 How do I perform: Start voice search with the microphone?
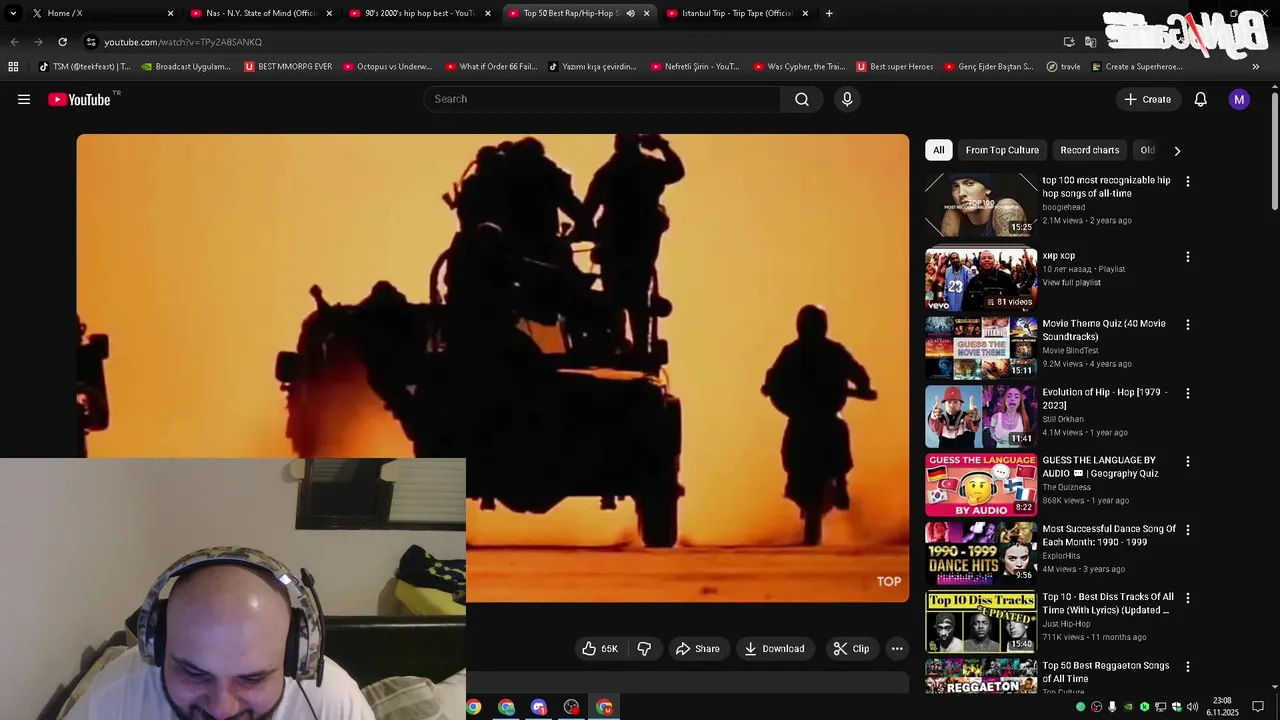[x=847, y=99]
